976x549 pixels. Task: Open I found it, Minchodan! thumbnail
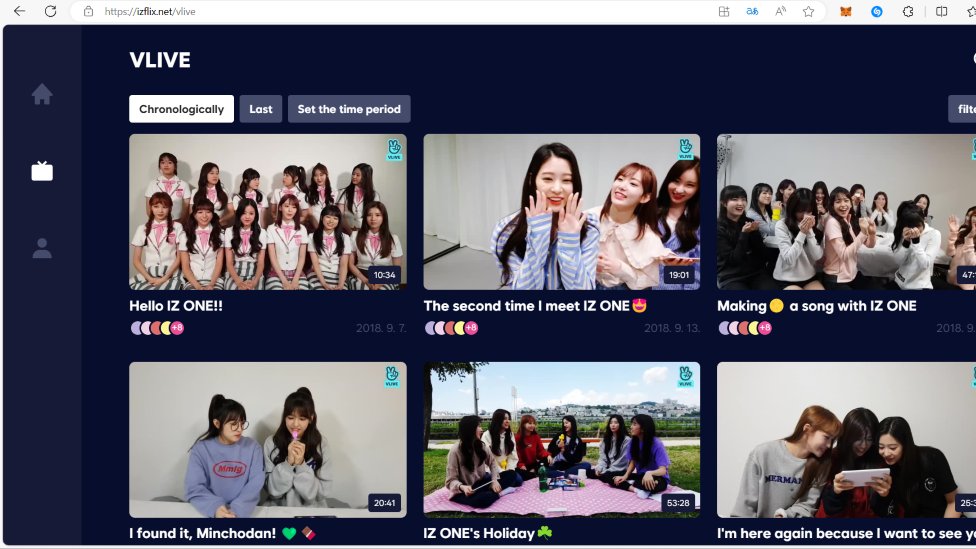(268, 439)
